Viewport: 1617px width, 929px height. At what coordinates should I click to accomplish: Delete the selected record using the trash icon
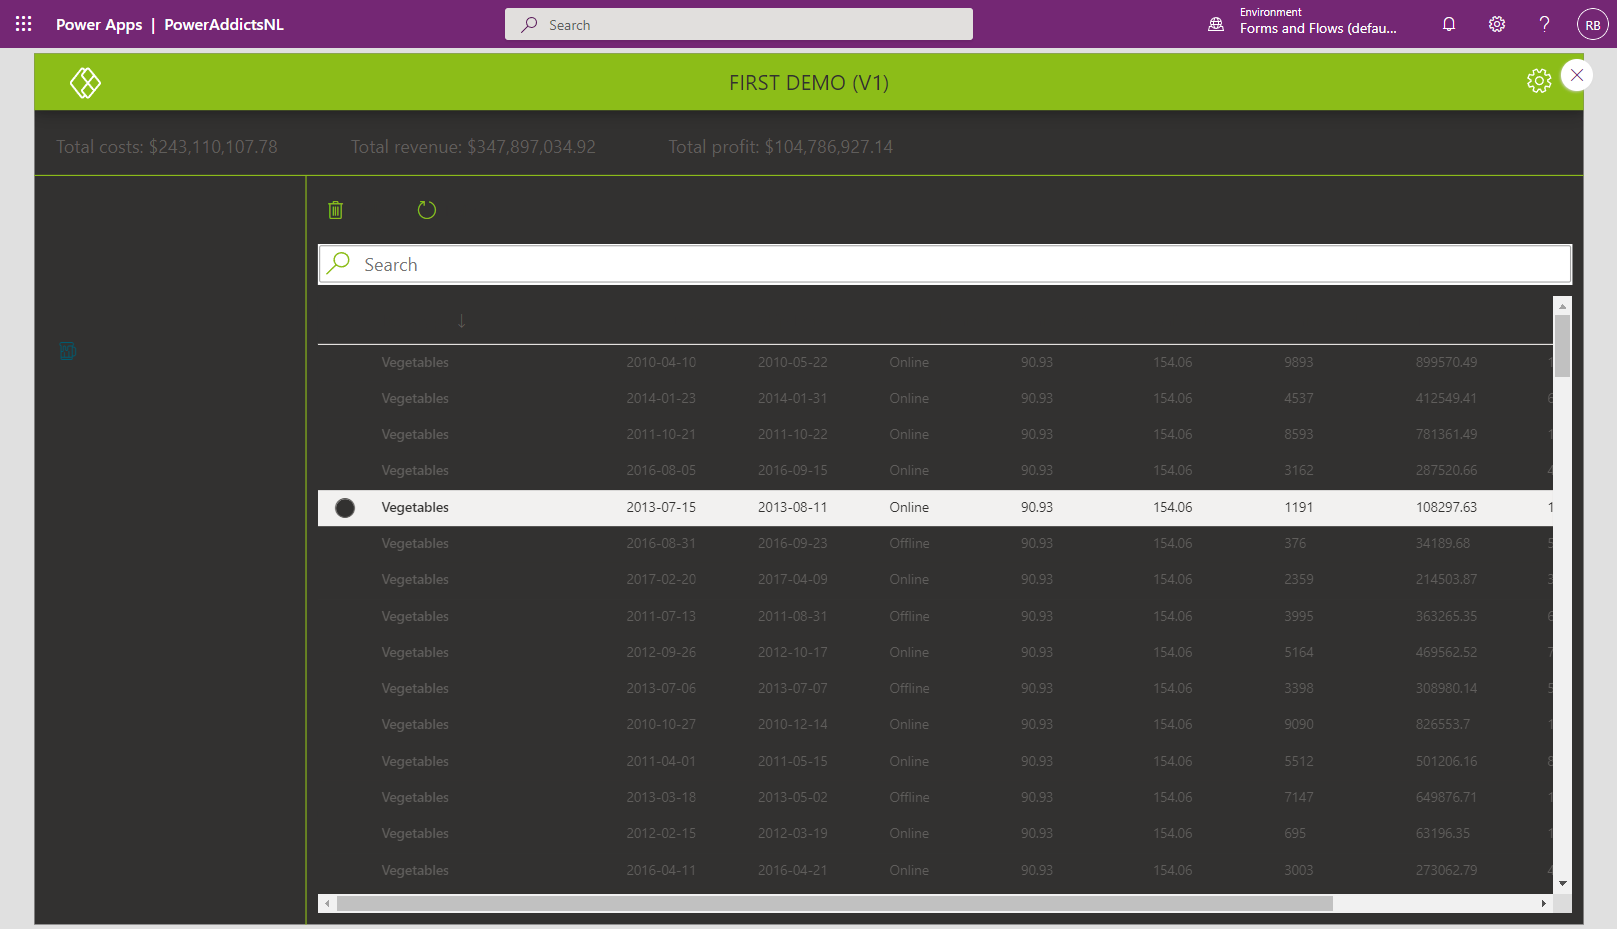pyautogui.click(x=336, y=210)
